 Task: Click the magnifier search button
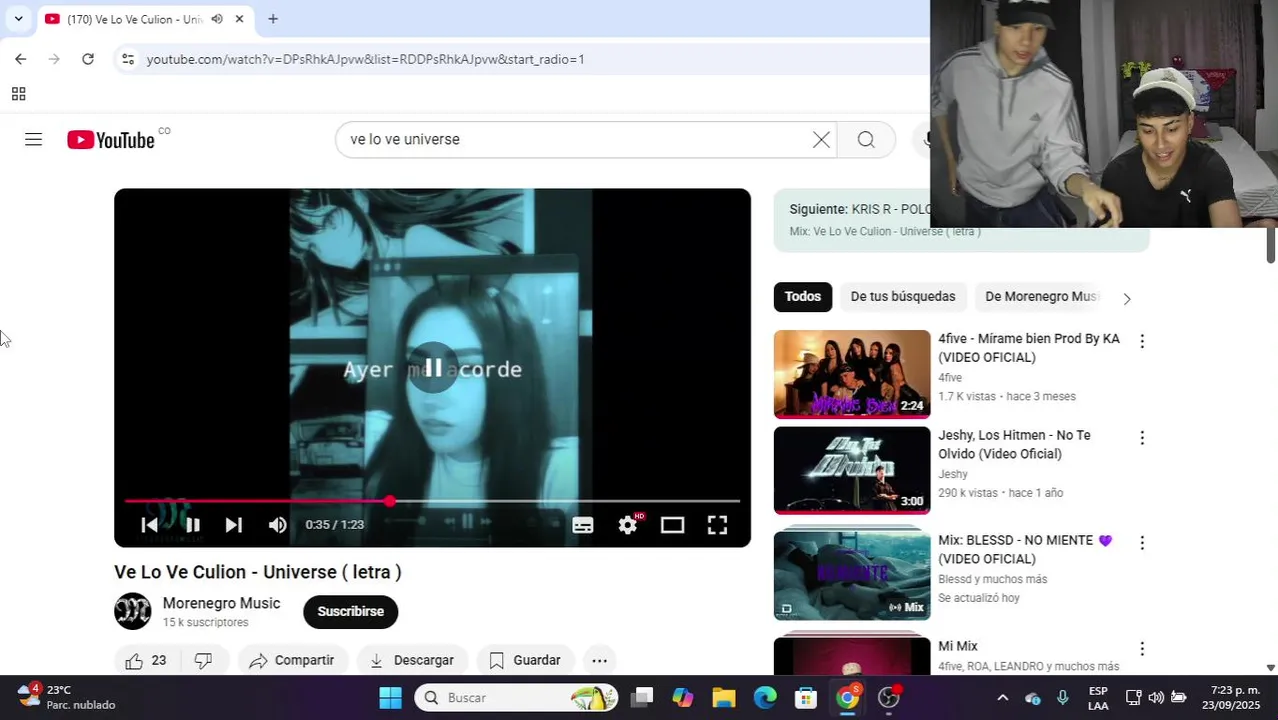pos(866,140)
